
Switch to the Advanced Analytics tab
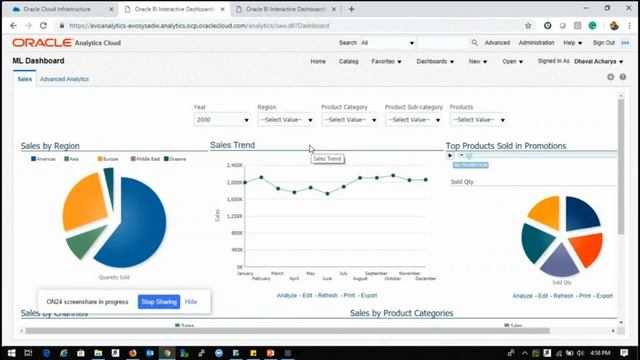[64, 79]
